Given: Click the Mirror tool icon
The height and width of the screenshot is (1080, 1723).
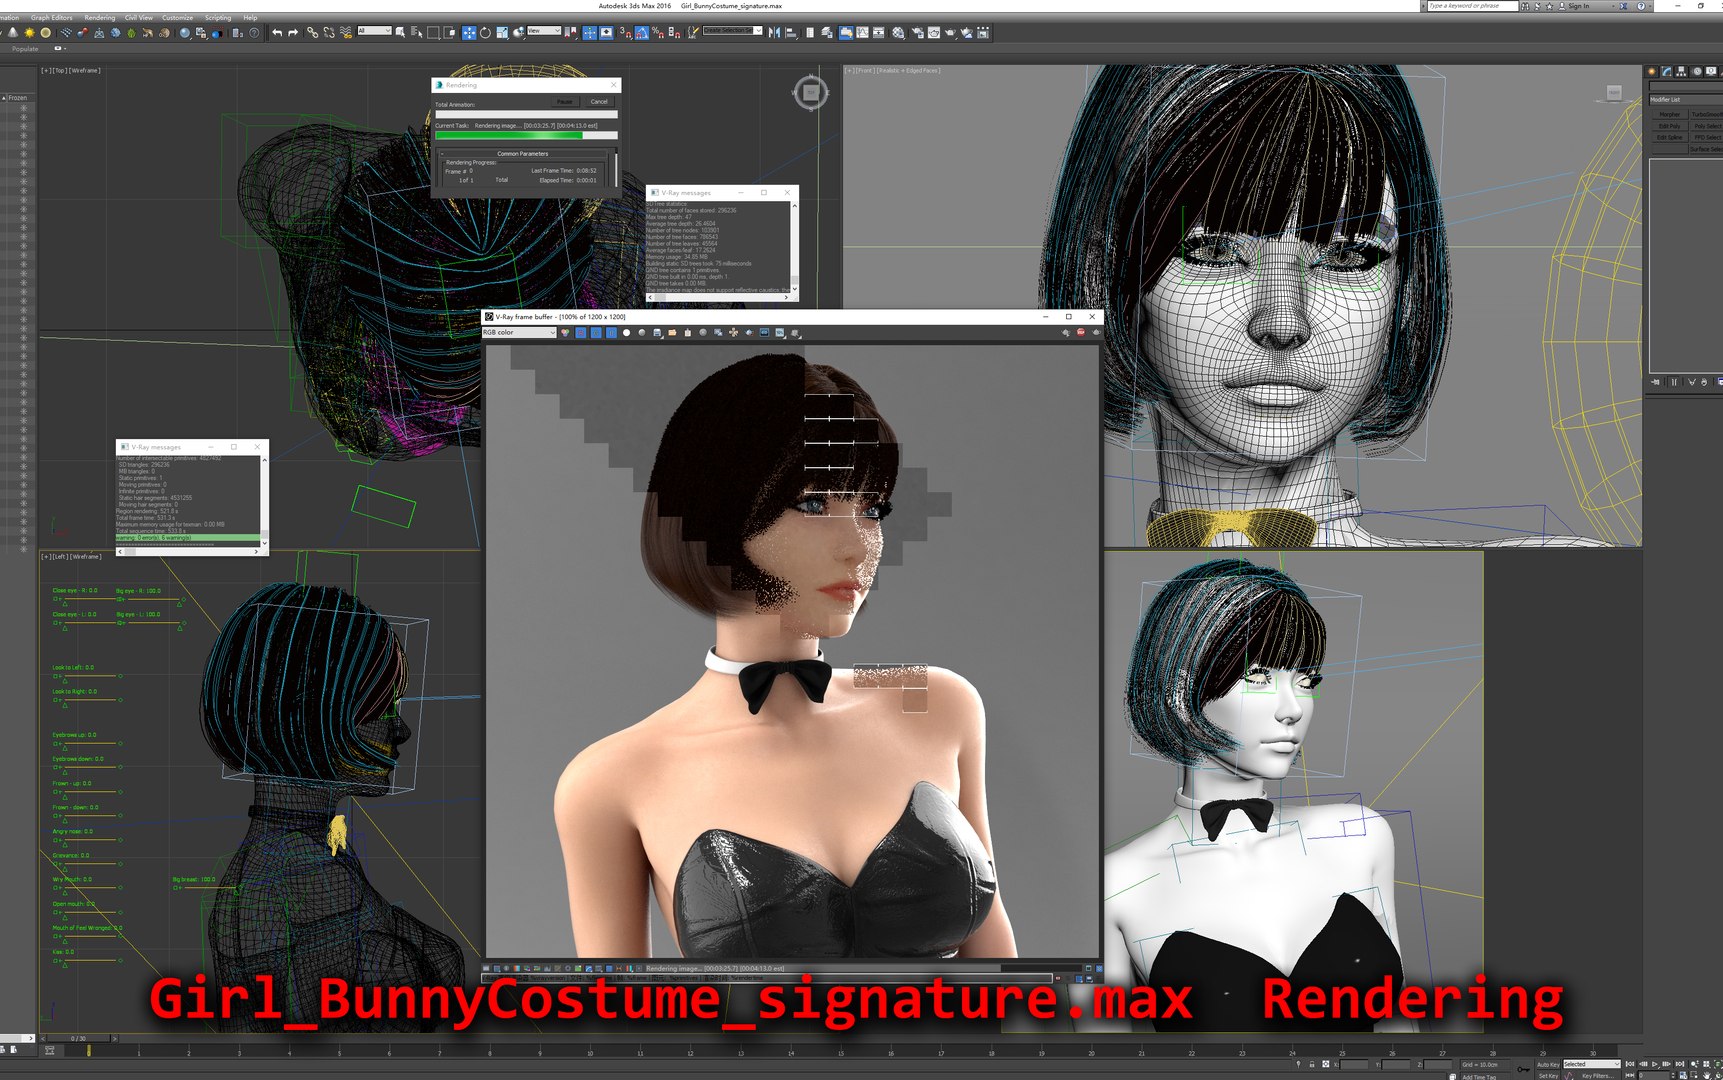Looking at the screenshot, I should coord(773,33).
